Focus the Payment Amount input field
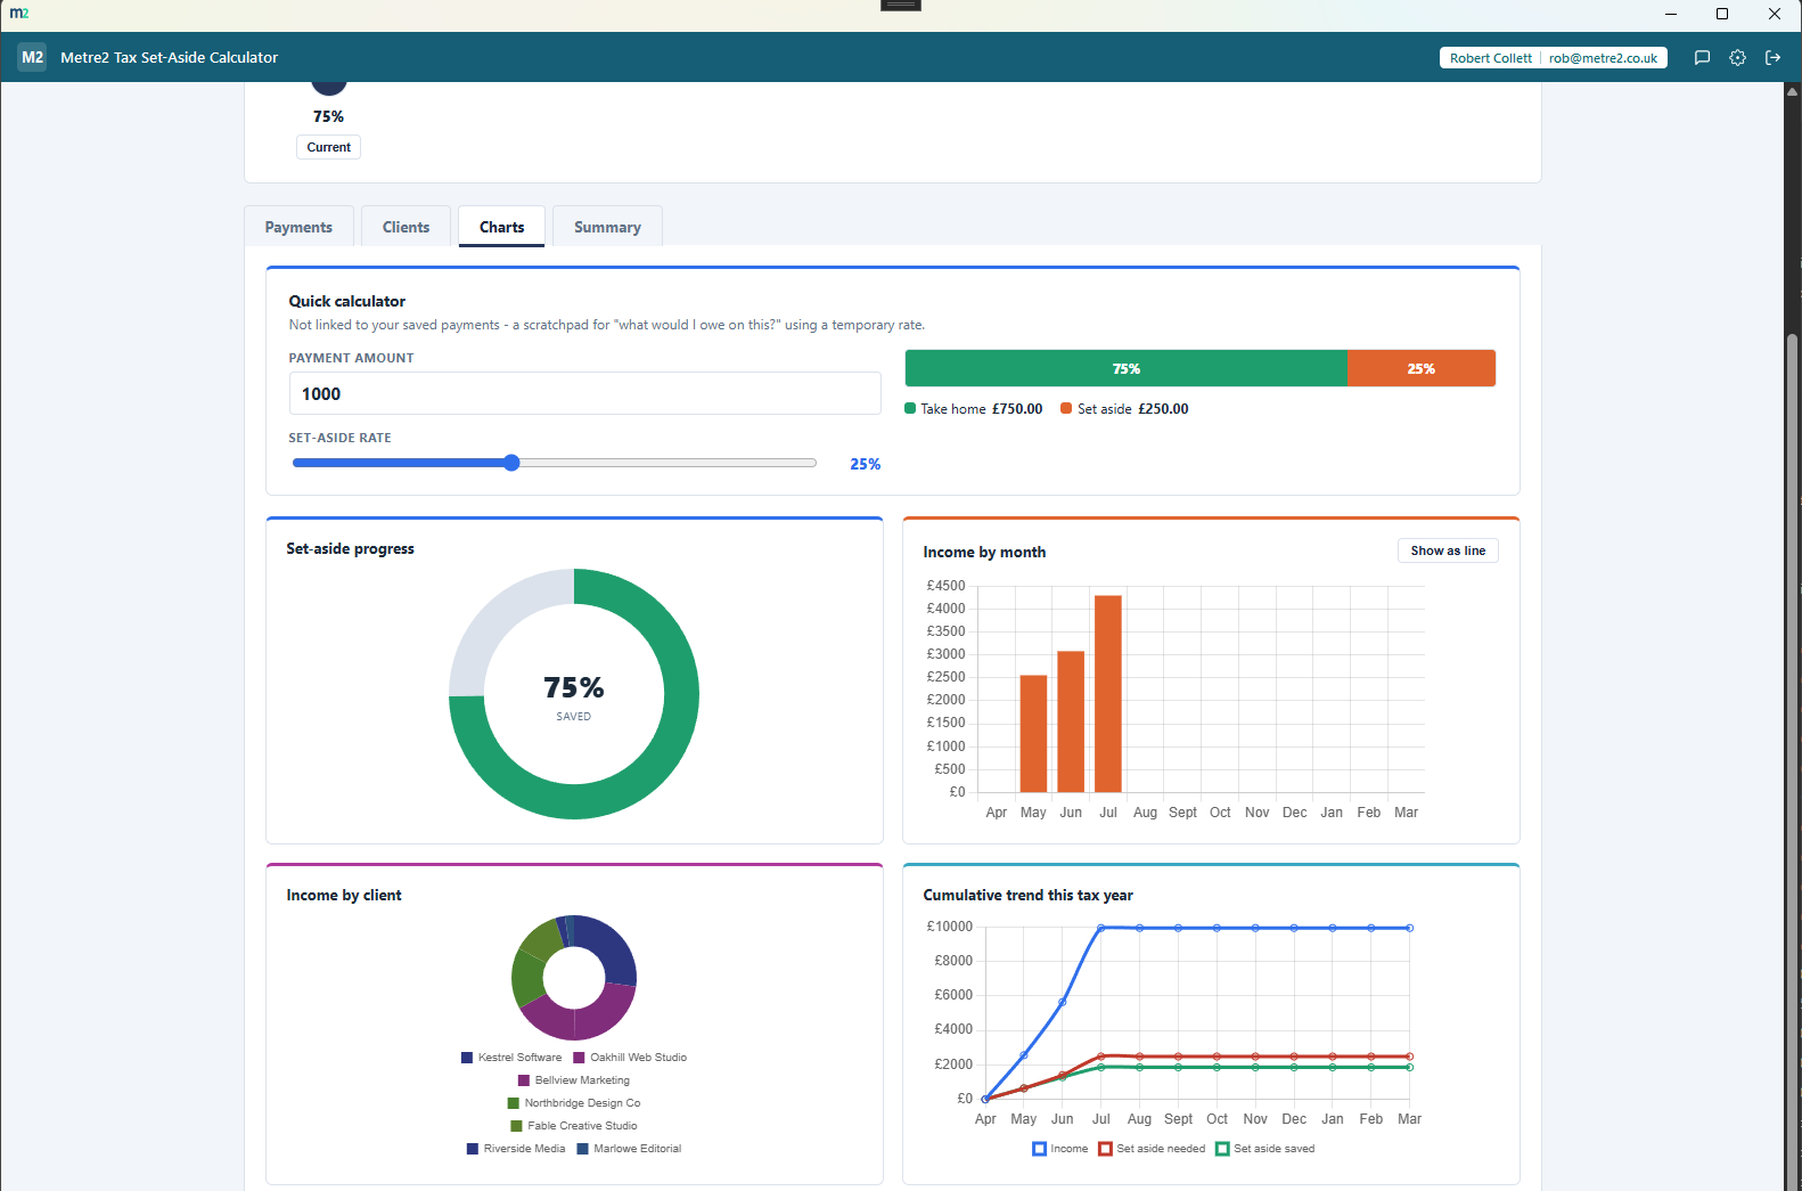The width and height of the screenshot is (1802, 1191). click(585, 394)
